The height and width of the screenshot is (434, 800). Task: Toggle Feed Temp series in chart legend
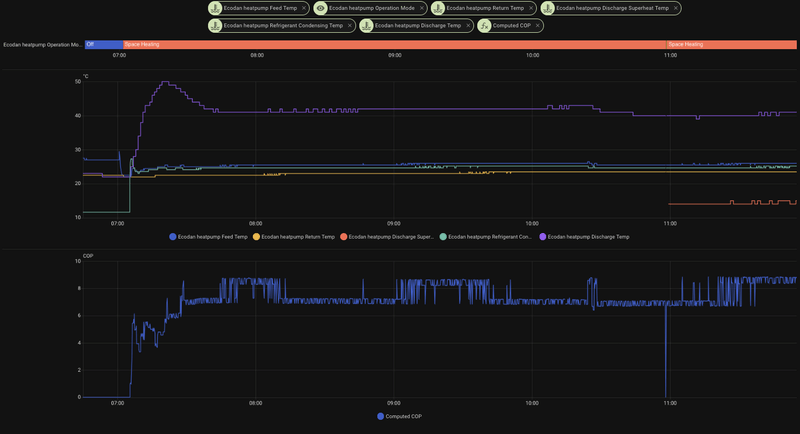tap(208, 237)
